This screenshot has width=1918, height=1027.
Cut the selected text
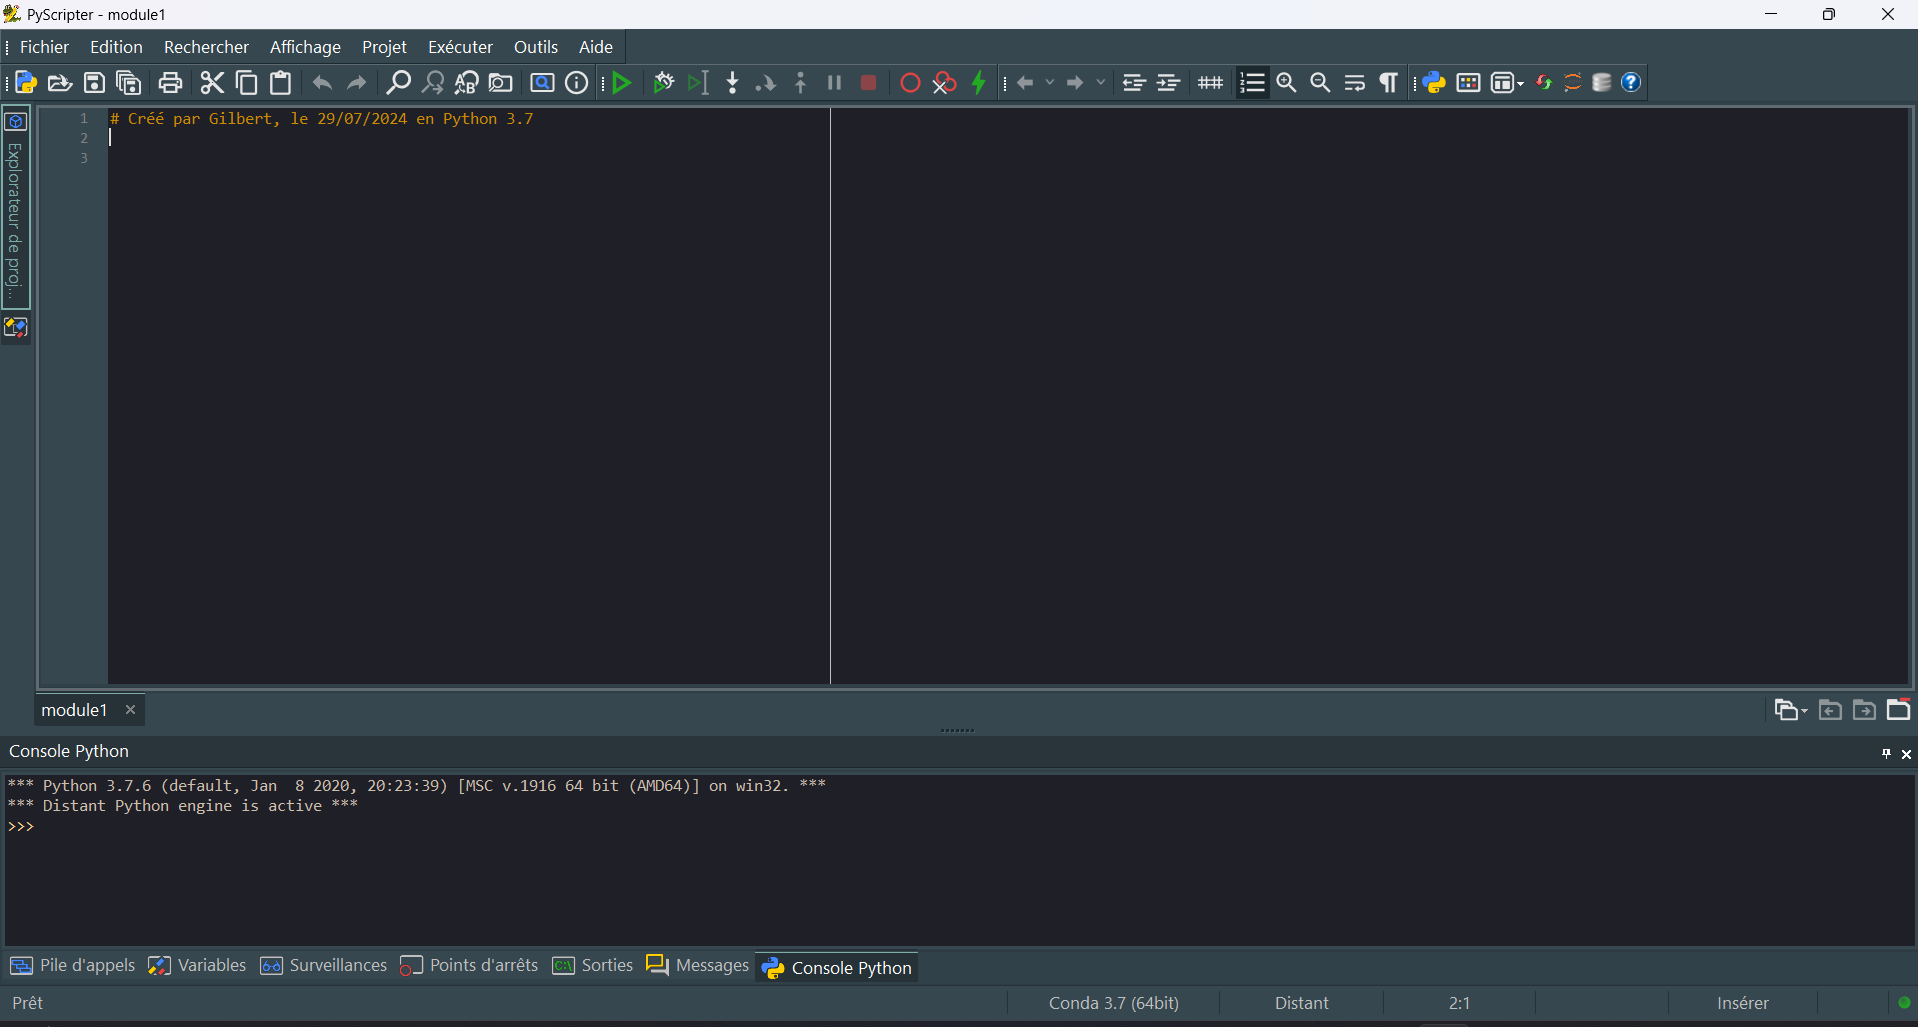click(x=212, y=83)
